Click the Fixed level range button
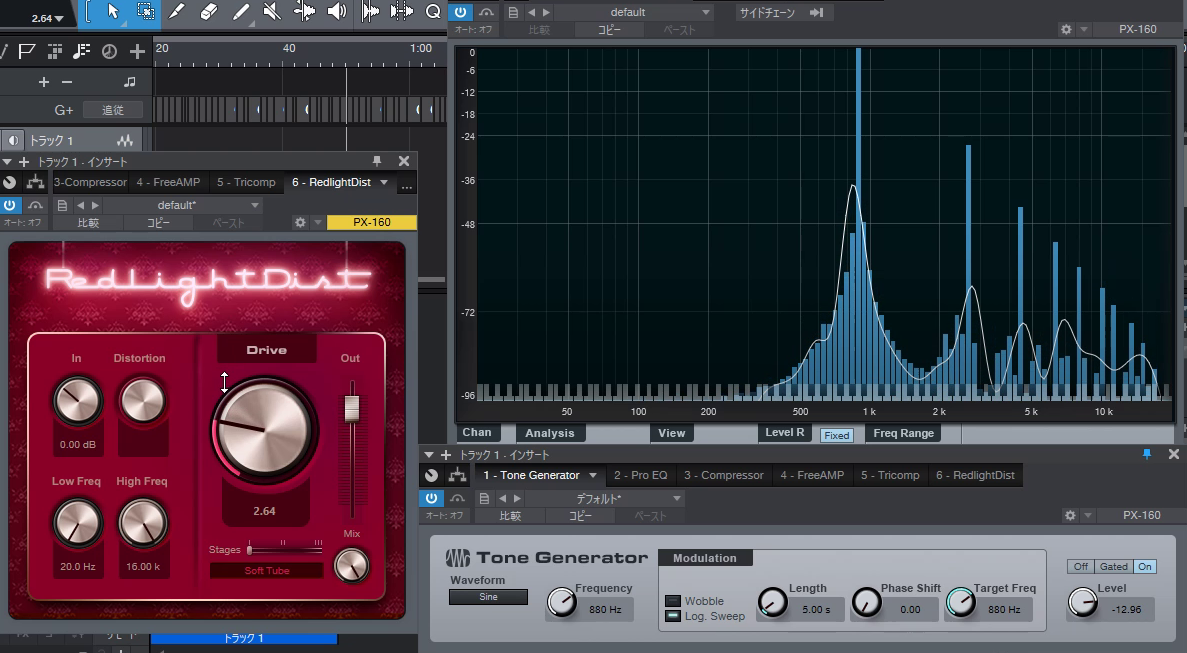Viewport: 1187px width, 653px height. point(837,435)
